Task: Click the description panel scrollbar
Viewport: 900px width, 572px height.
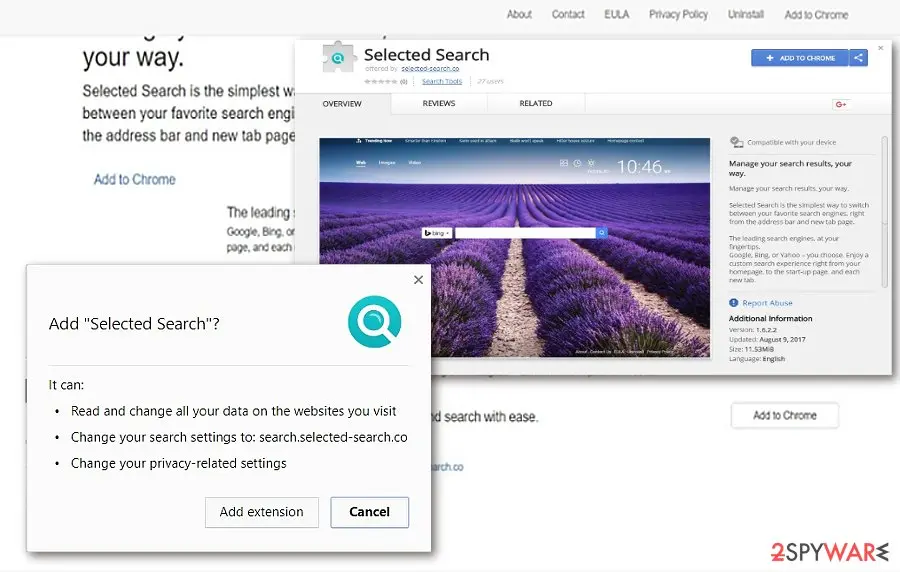Action: point(885,211)
